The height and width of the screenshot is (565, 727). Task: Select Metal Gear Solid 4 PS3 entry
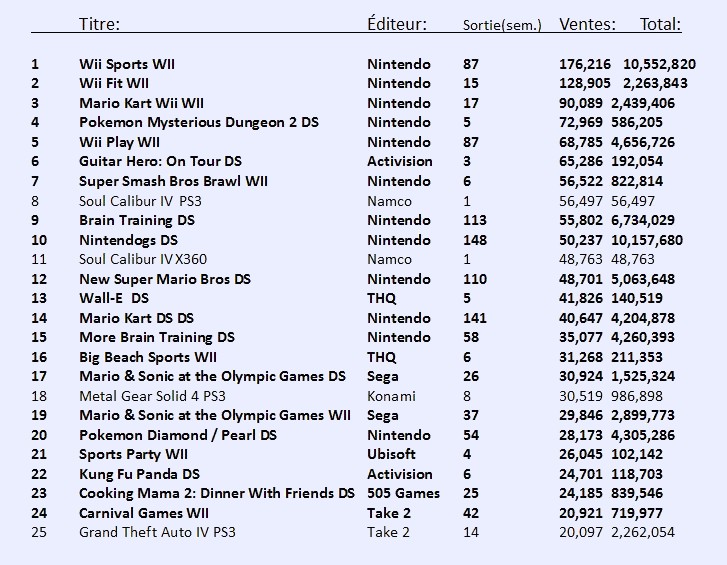pyautogui.click(x=153, y=396)
